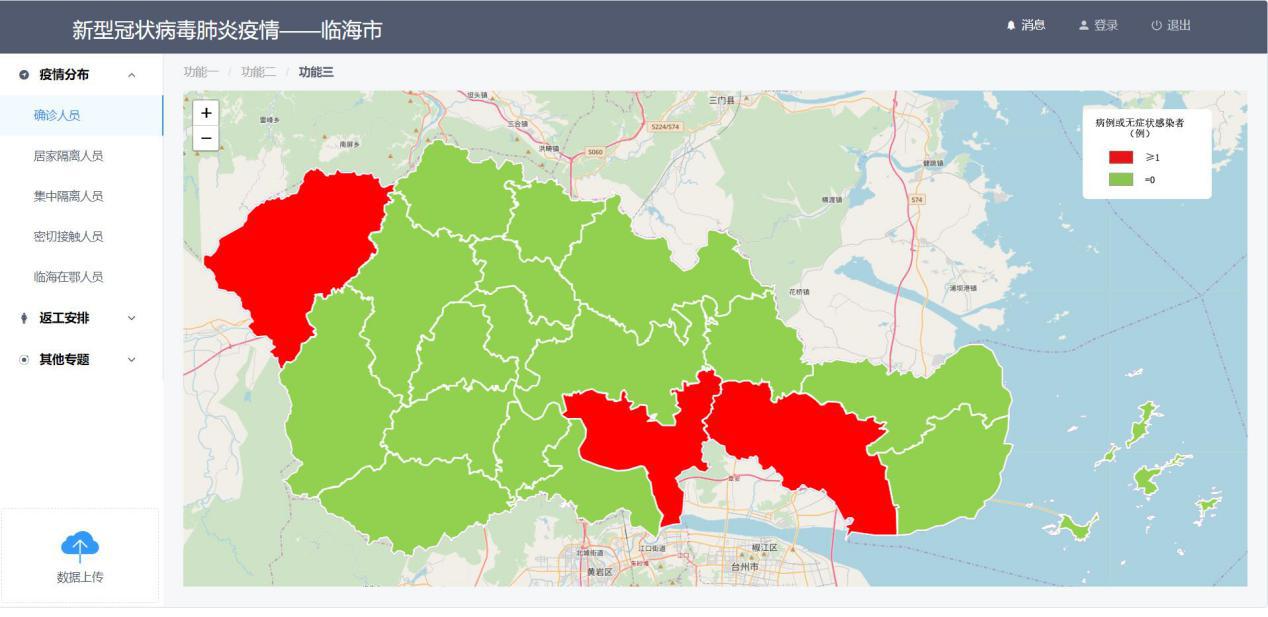Zoom in the map with plus button
This screenshot has height=617, width=1268.
coord(206,113)
